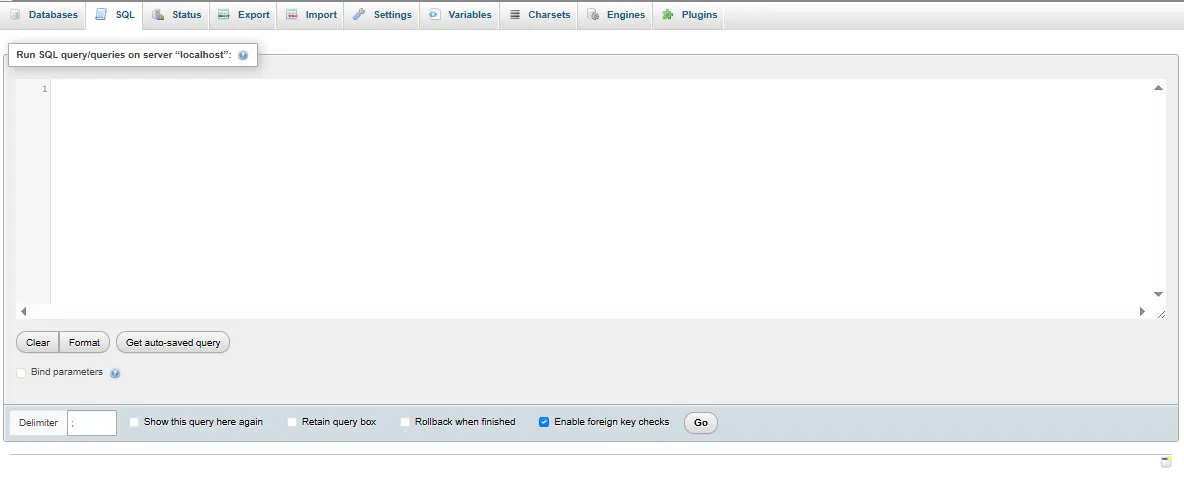This screenshot has width=1184, height=479.
Task: Click the Import tab icon
Action: (x=292, y=15)
